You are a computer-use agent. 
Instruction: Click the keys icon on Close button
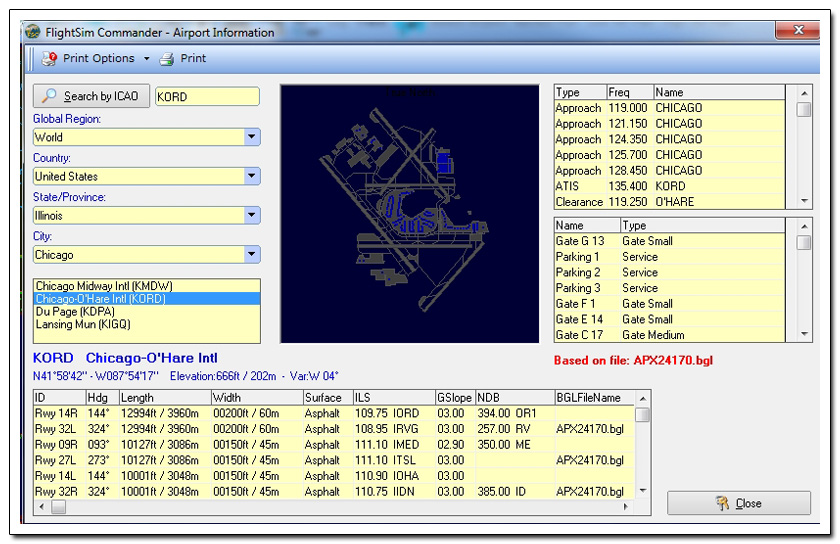(723, 503)
